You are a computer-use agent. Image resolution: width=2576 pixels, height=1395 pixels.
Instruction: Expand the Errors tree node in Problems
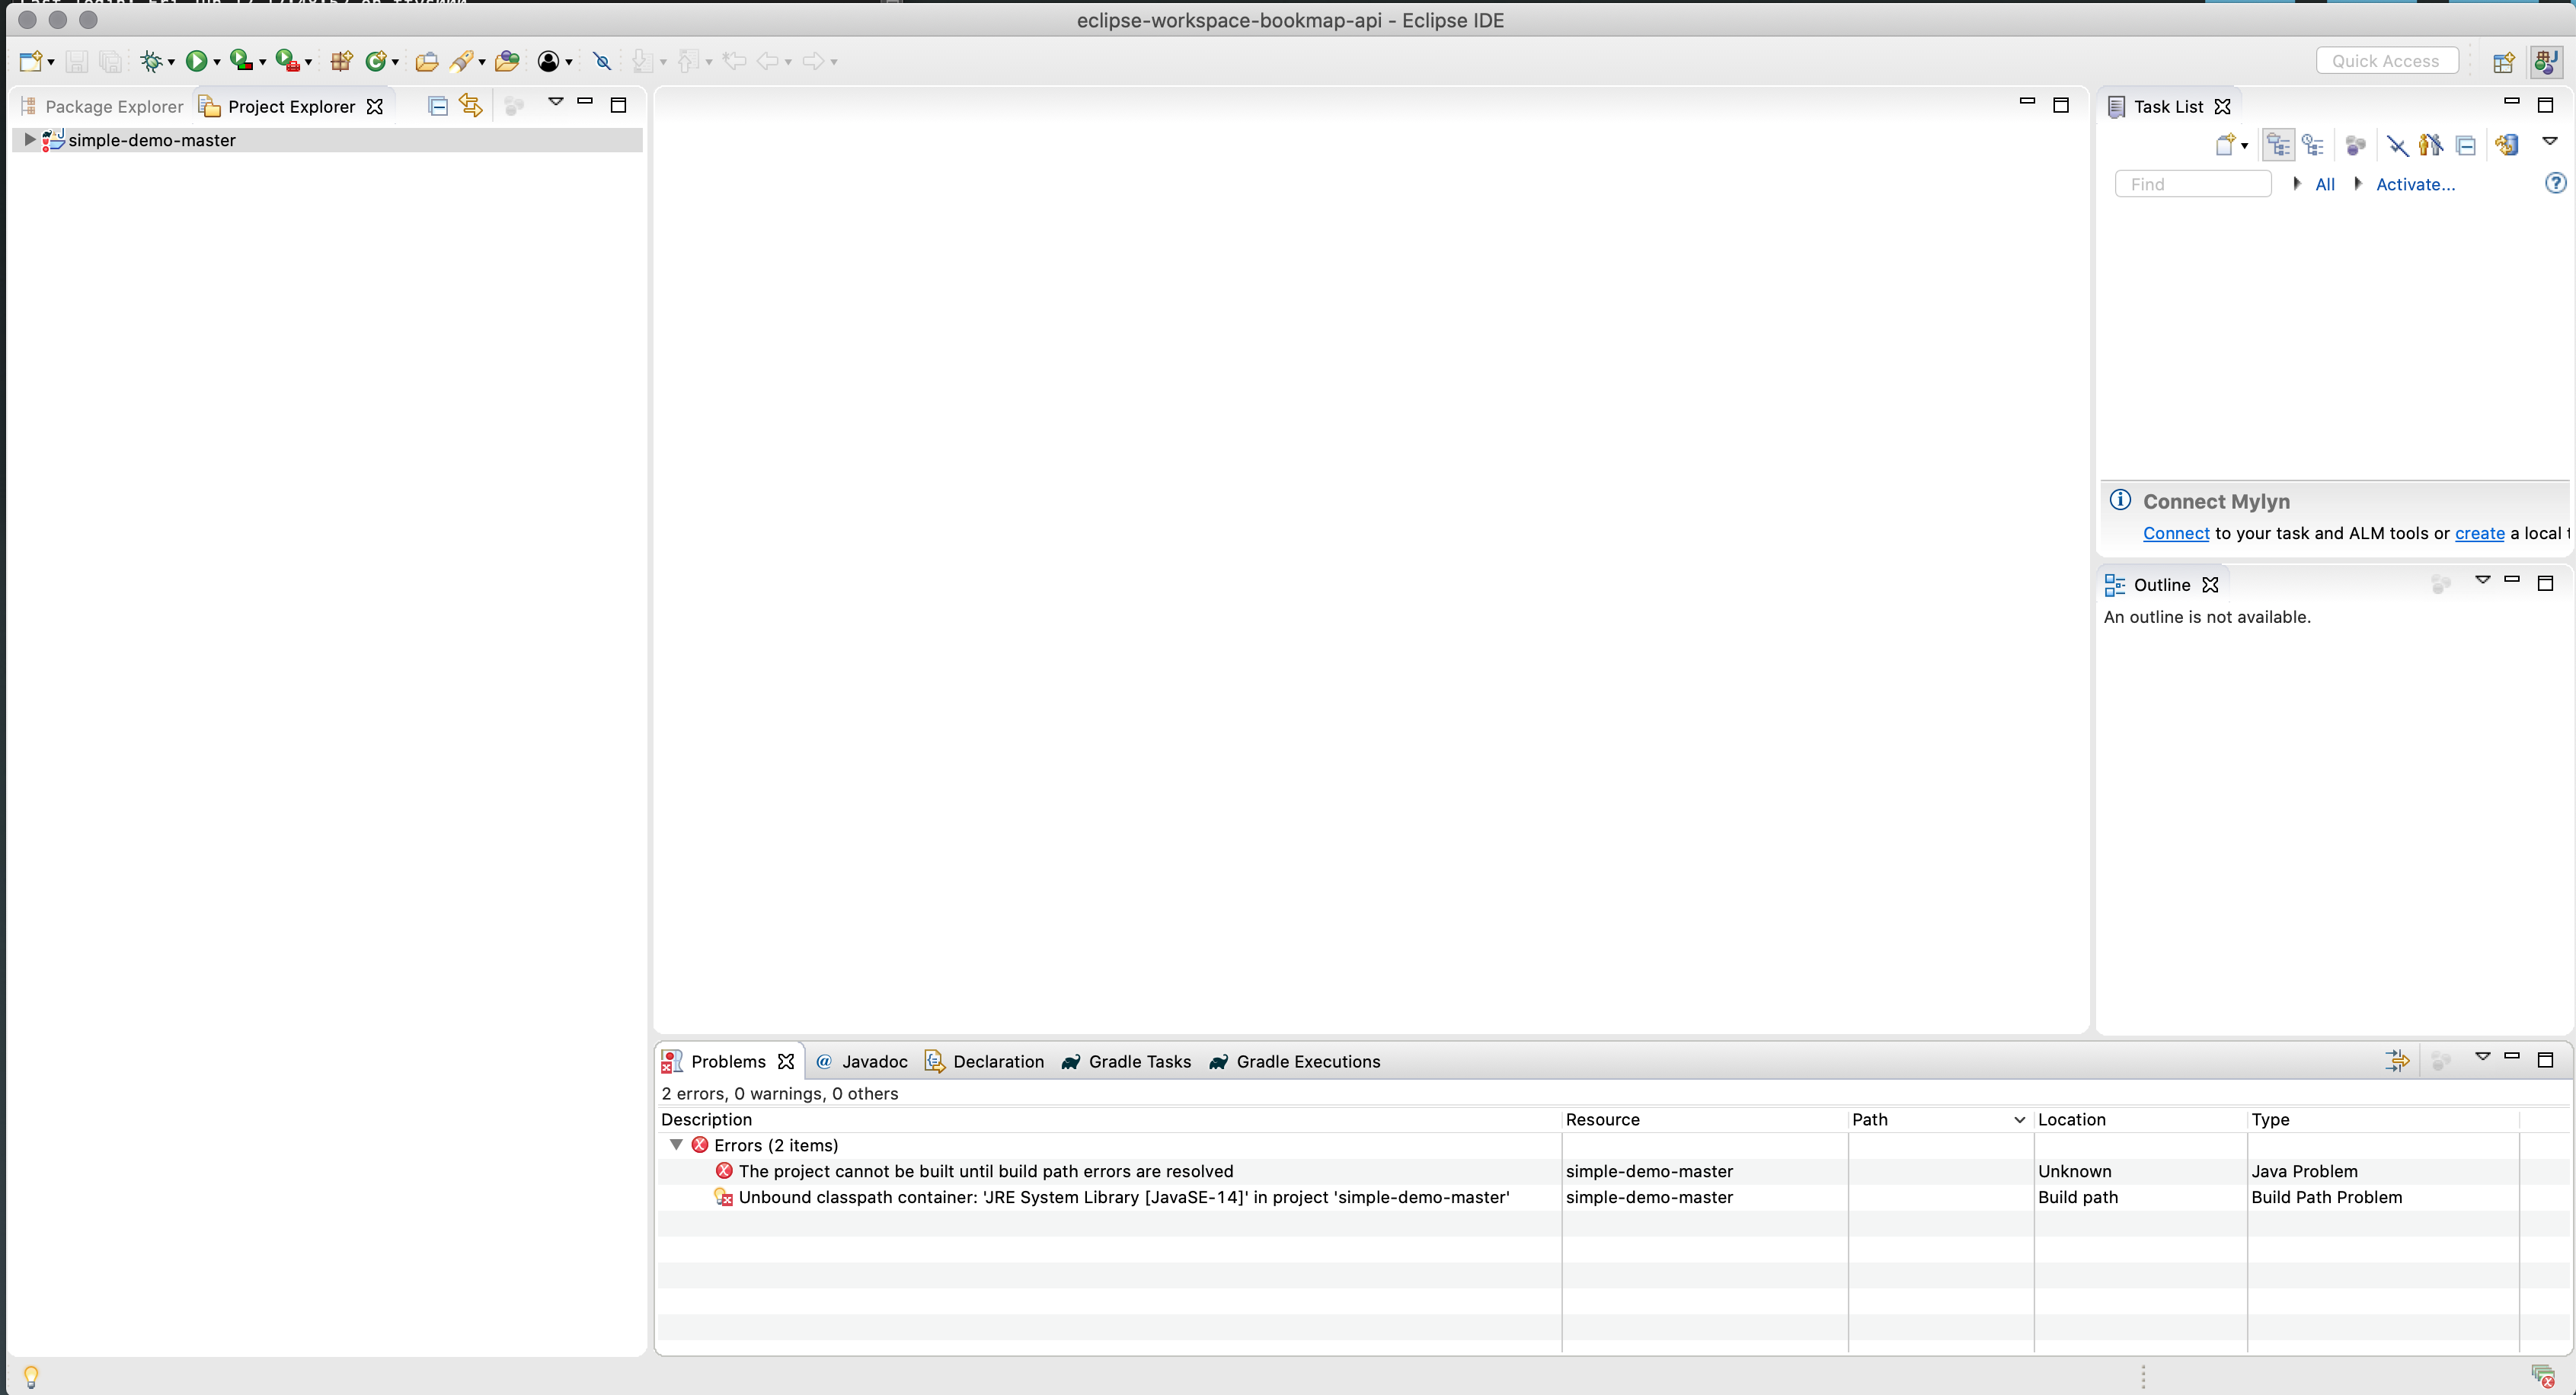tap(676, 1146)
